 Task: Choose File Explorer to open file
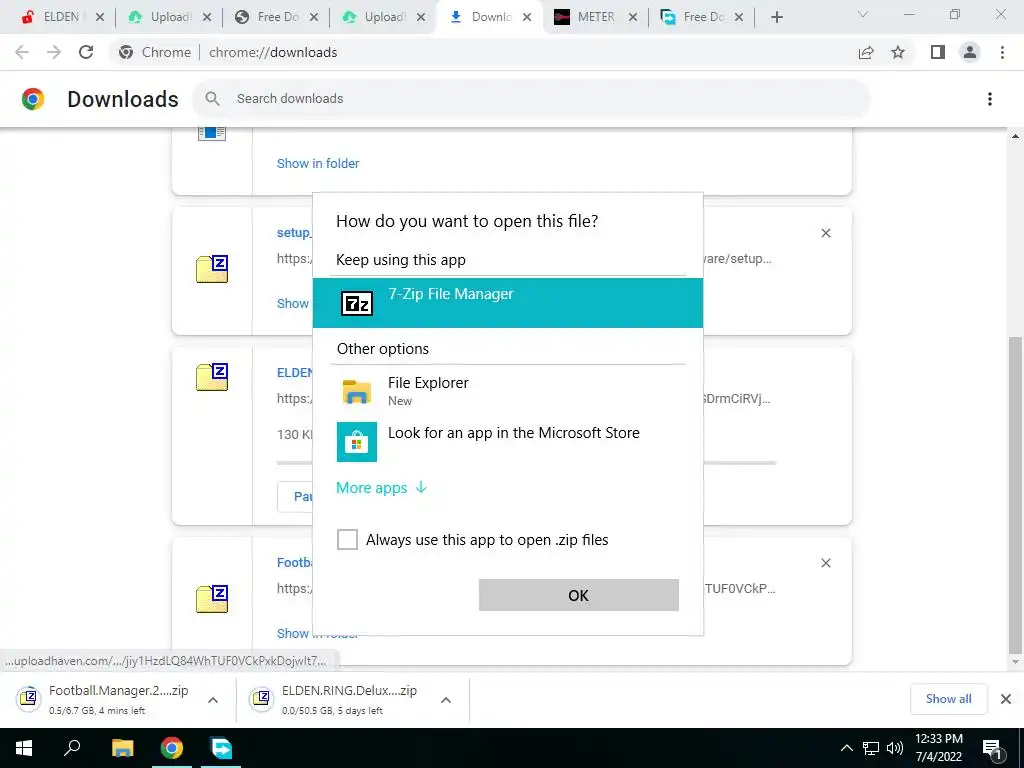[507, 391]
